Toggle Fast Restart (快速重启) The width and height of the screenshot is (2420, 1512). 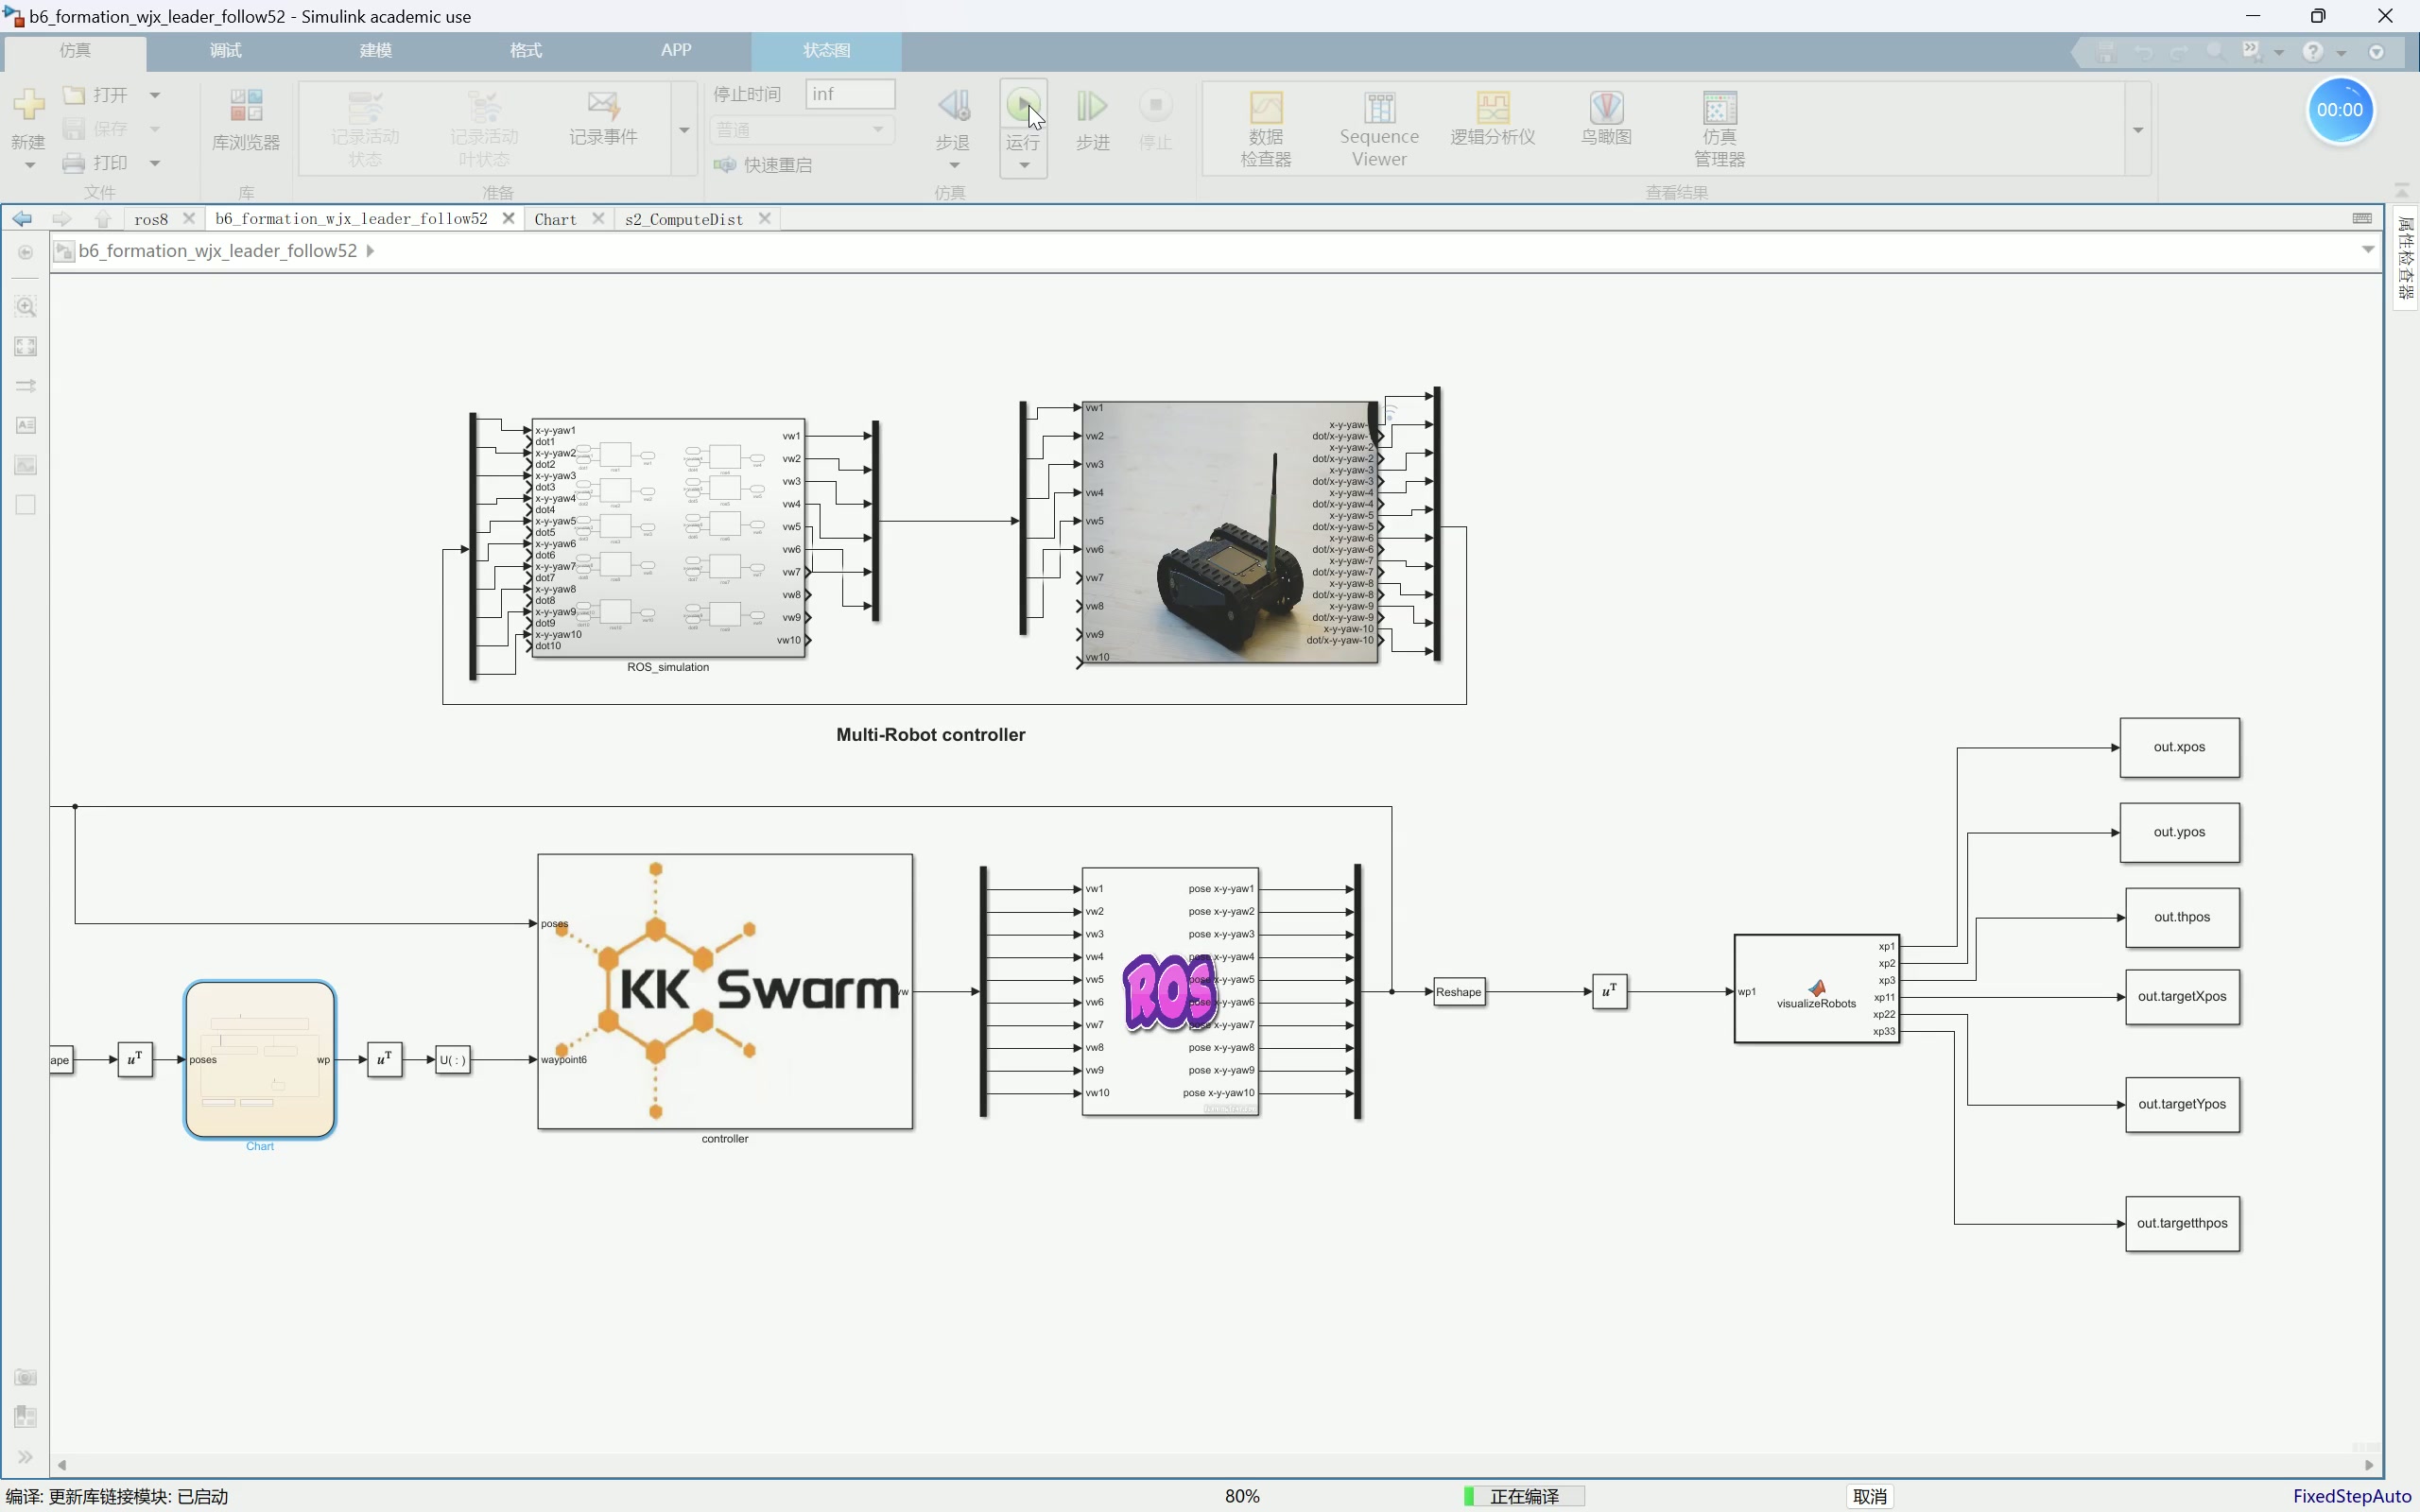pyautogui.click(x=764, y=165)
